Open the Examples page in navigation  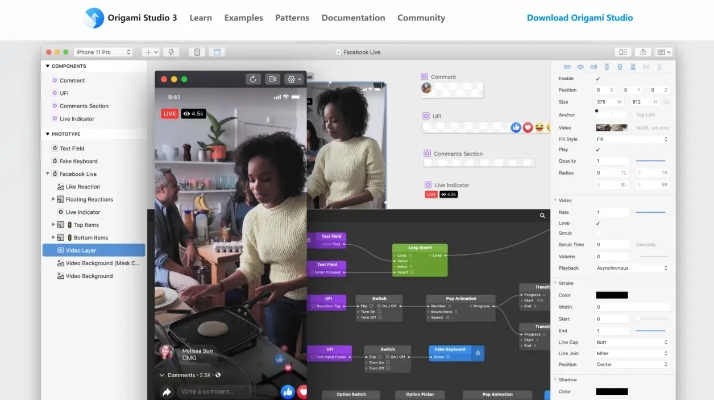(244, 18)
